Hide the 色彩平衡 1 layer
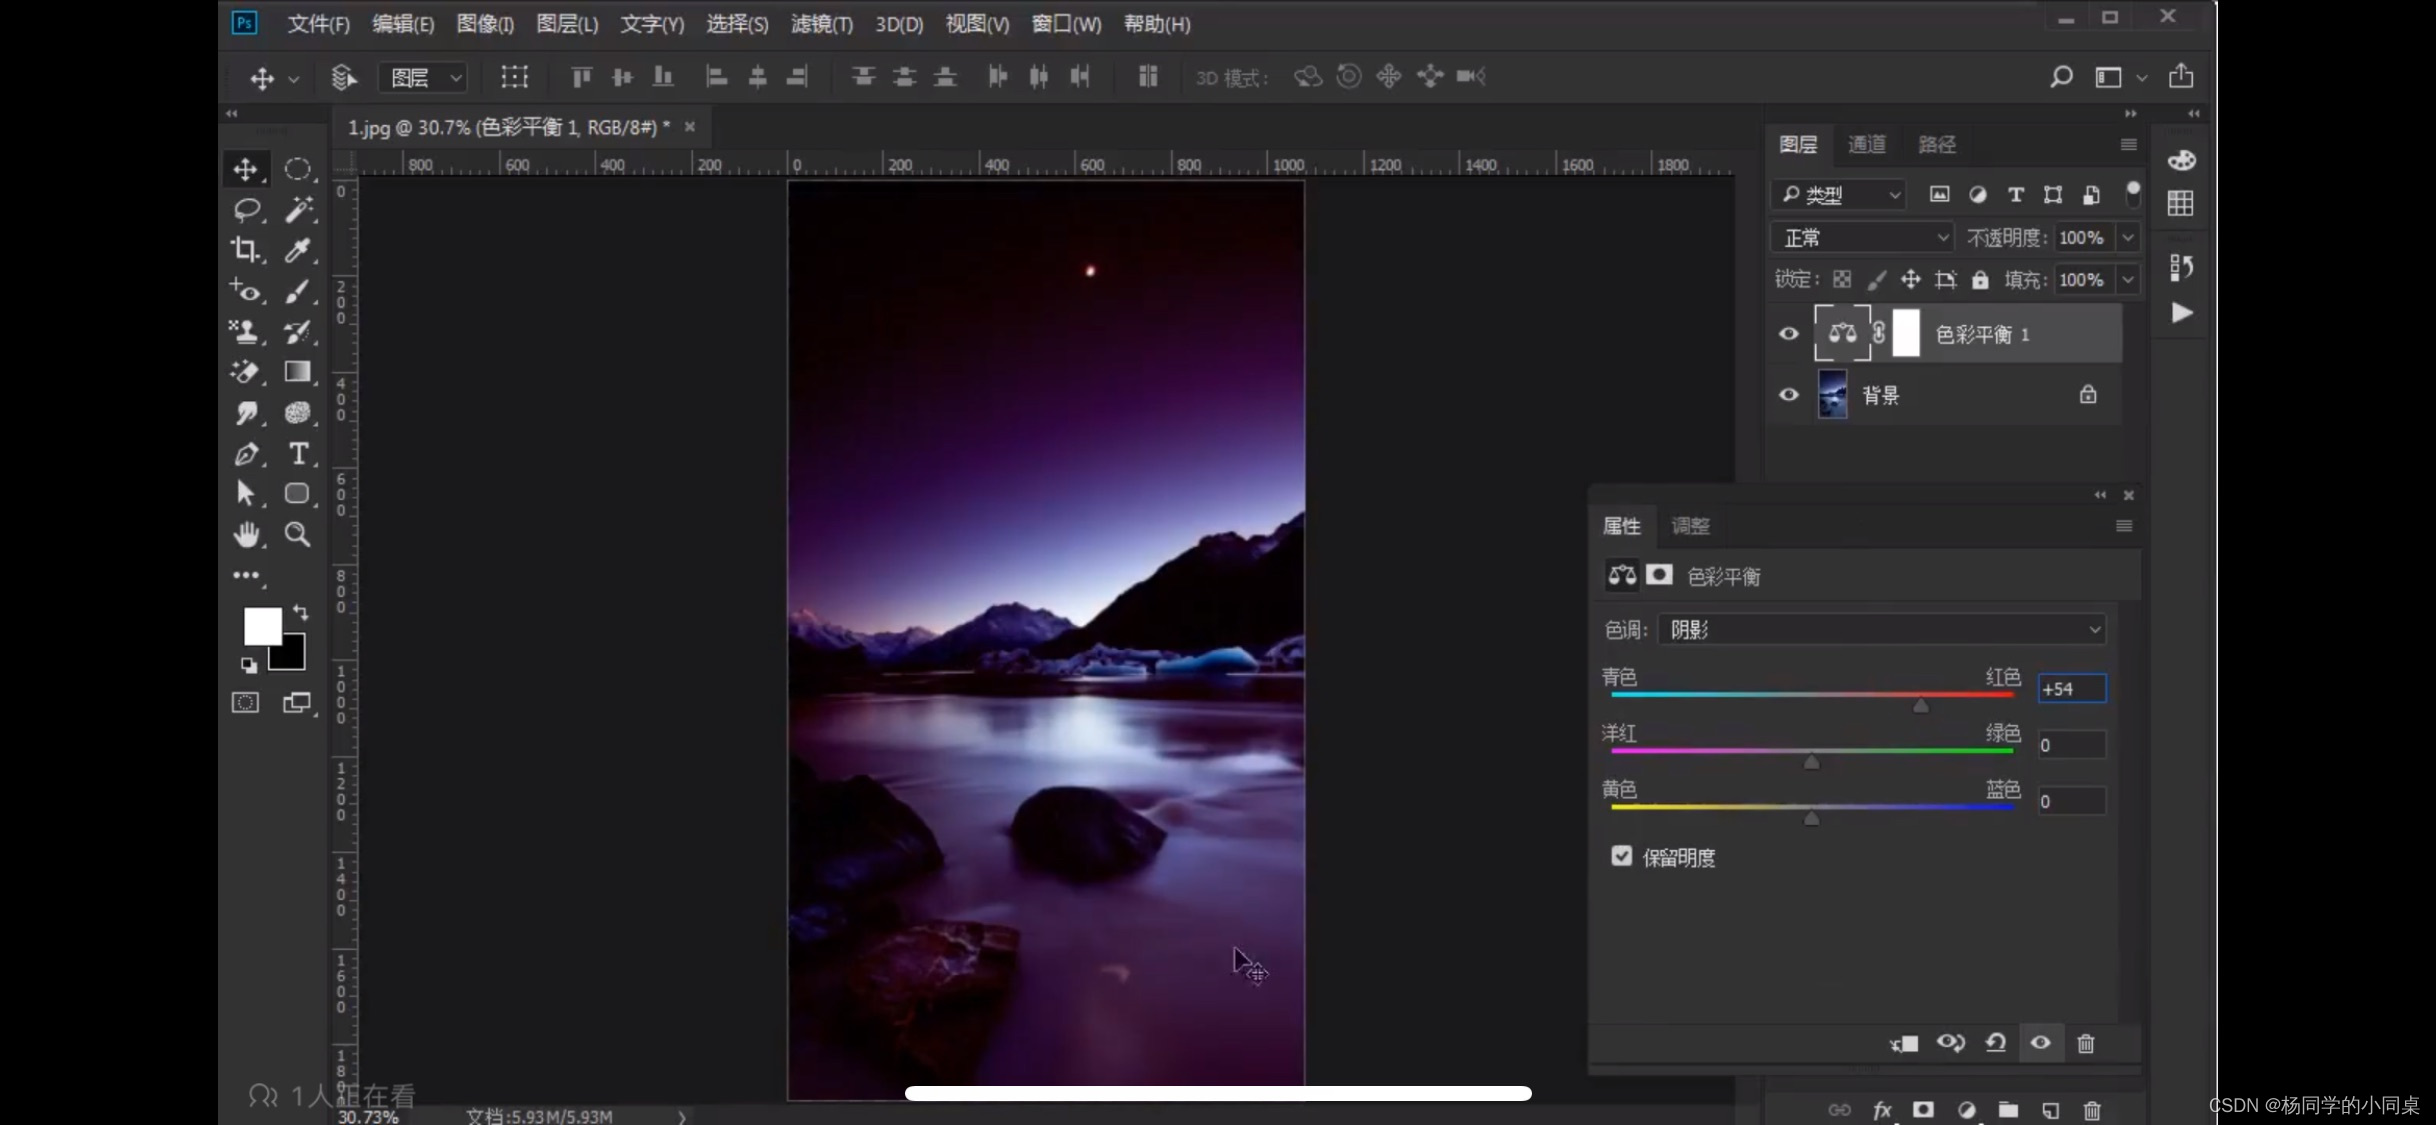This screenshot has height=1125, width=2436. (1788, 334)
